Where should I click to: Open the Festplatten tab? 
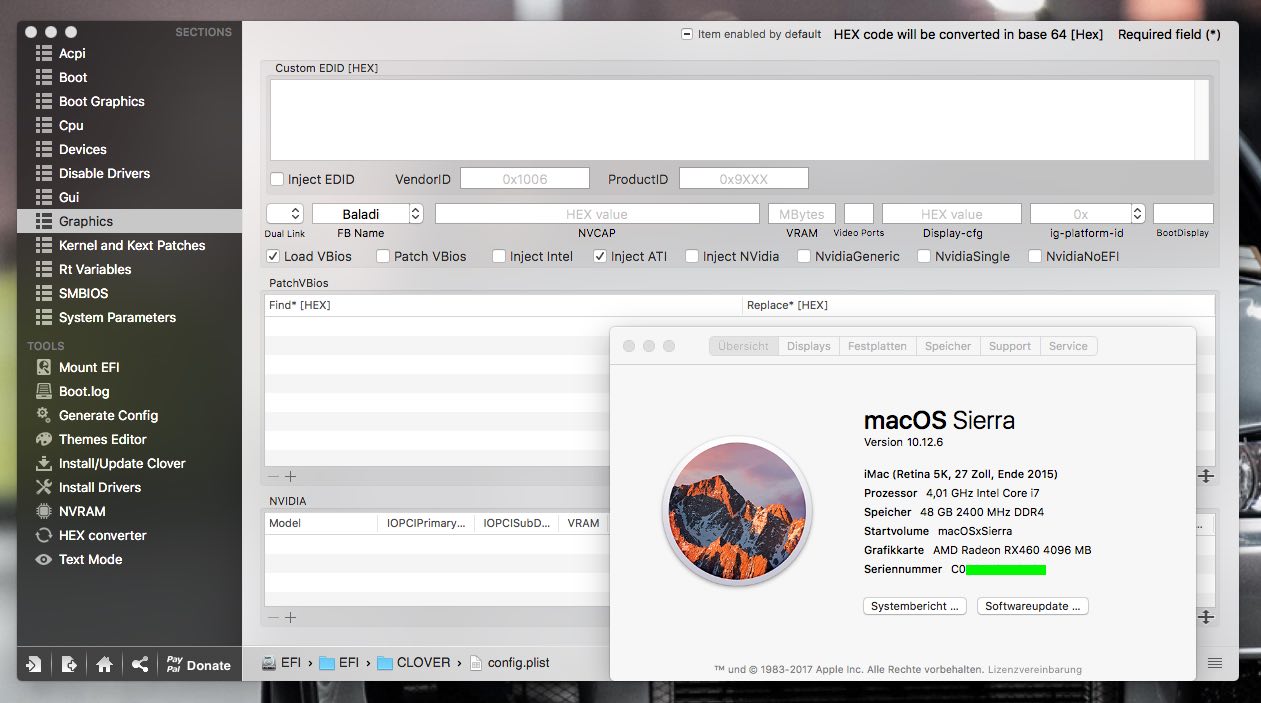click(877, 346)
